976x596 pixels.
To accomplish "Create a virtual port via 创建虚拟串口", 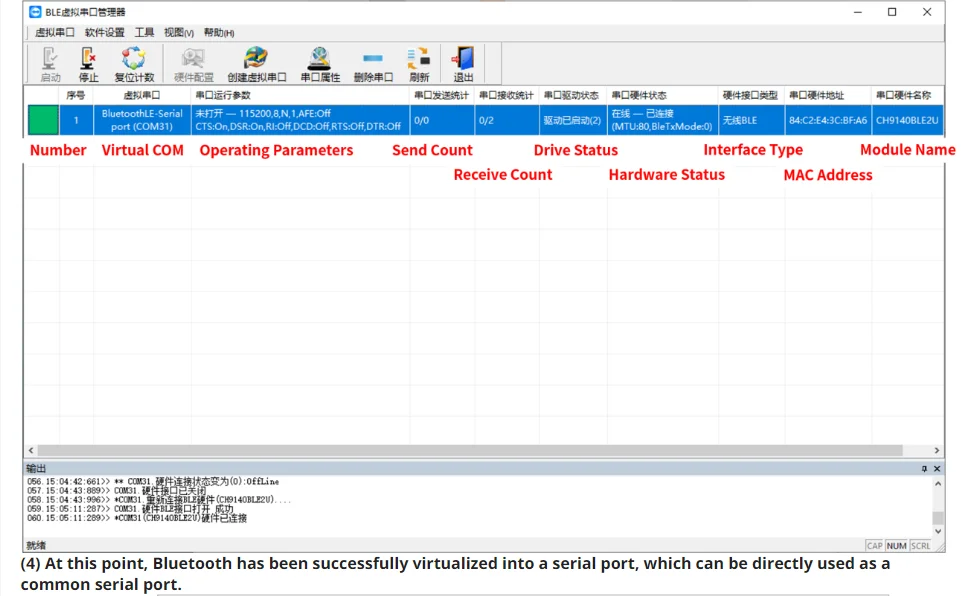I will (256, 64).
